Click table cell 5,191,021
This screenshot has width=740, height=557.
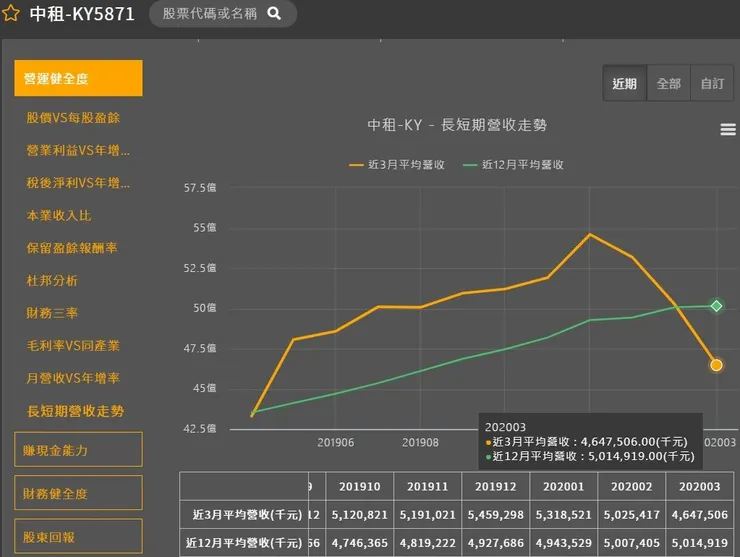coord(428,515)
